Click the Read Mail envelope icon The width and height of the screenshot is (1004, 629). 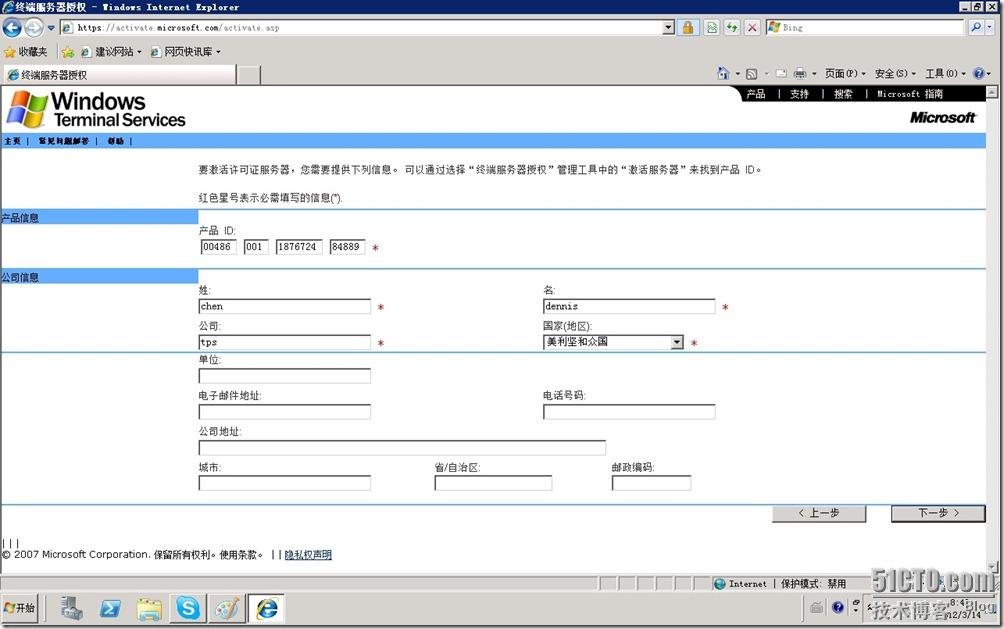point(781,74)
